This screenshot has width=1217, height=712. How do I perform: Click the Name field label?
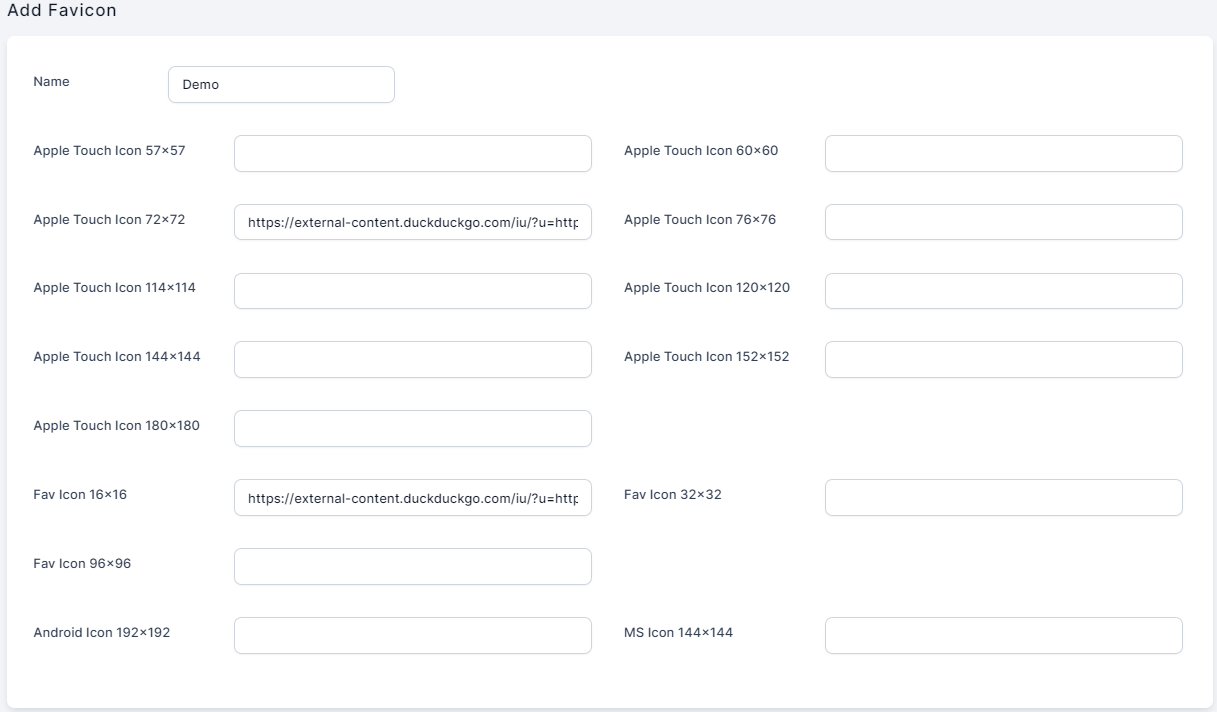point(52,82)
